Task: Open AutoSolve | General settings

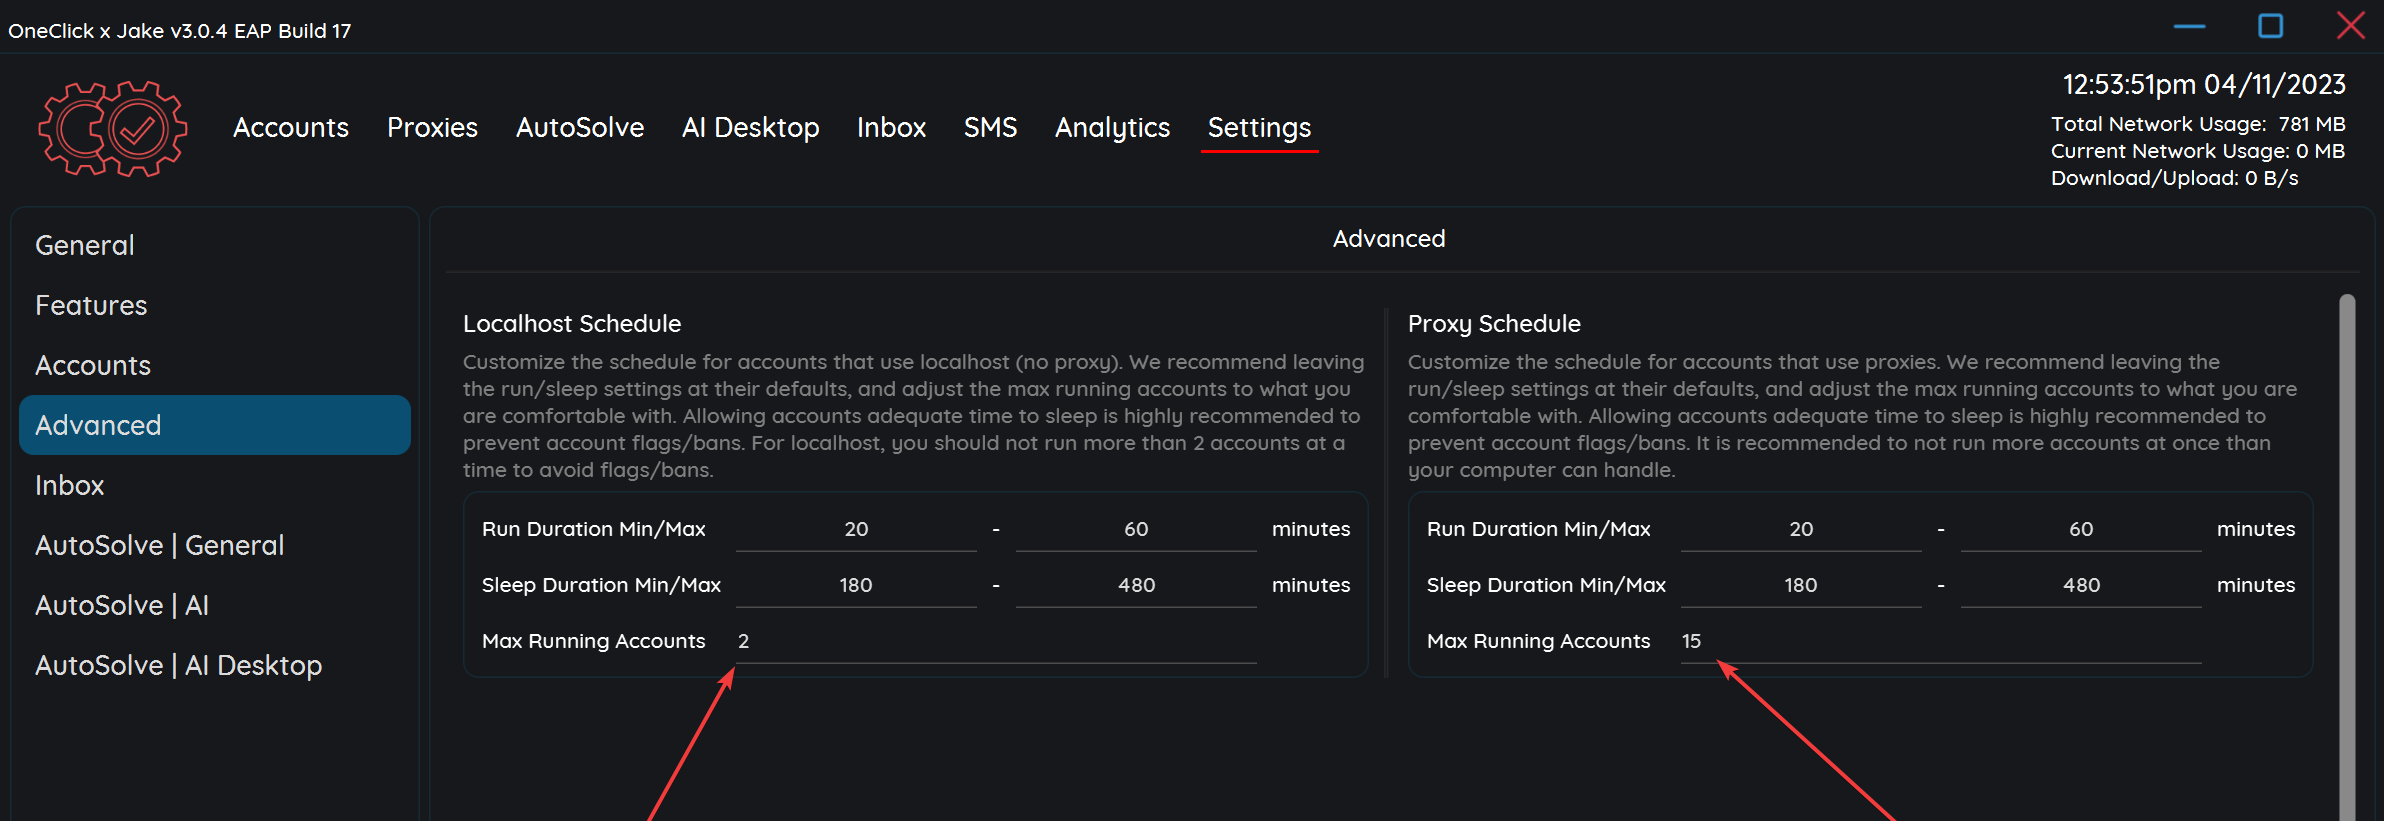Action: point(160,545)
